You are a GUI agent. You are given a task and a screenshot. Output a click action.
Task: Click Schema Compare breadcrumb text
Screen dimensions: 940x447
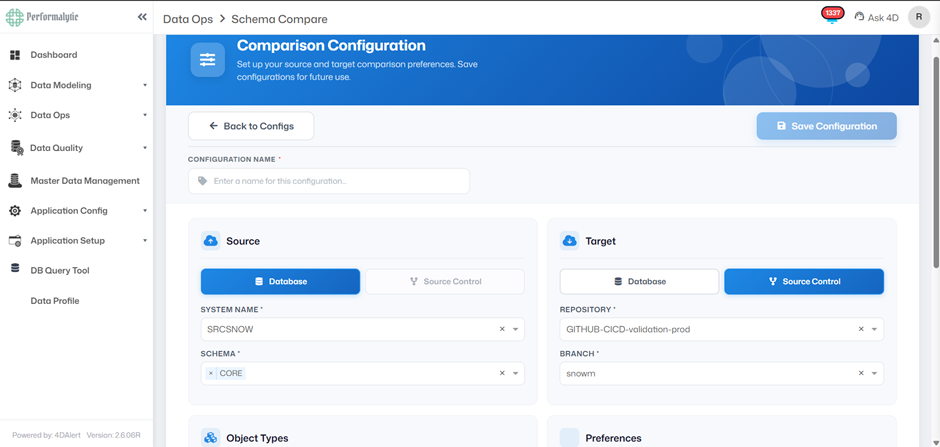[x=279, y=19]
